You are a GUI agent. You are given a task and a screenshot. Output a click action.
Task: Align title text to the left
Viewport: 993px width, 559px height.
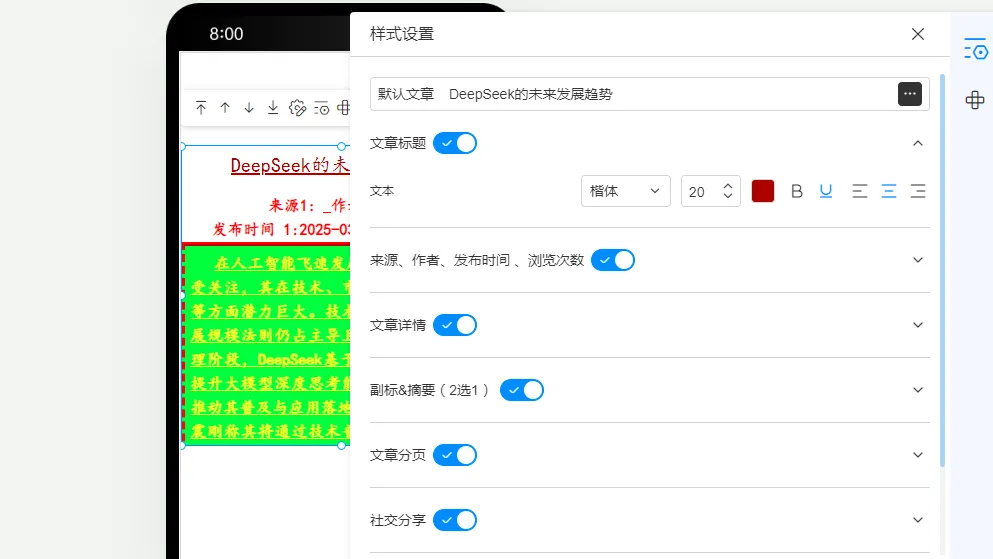pyautogui.click(x=860, y=191)
